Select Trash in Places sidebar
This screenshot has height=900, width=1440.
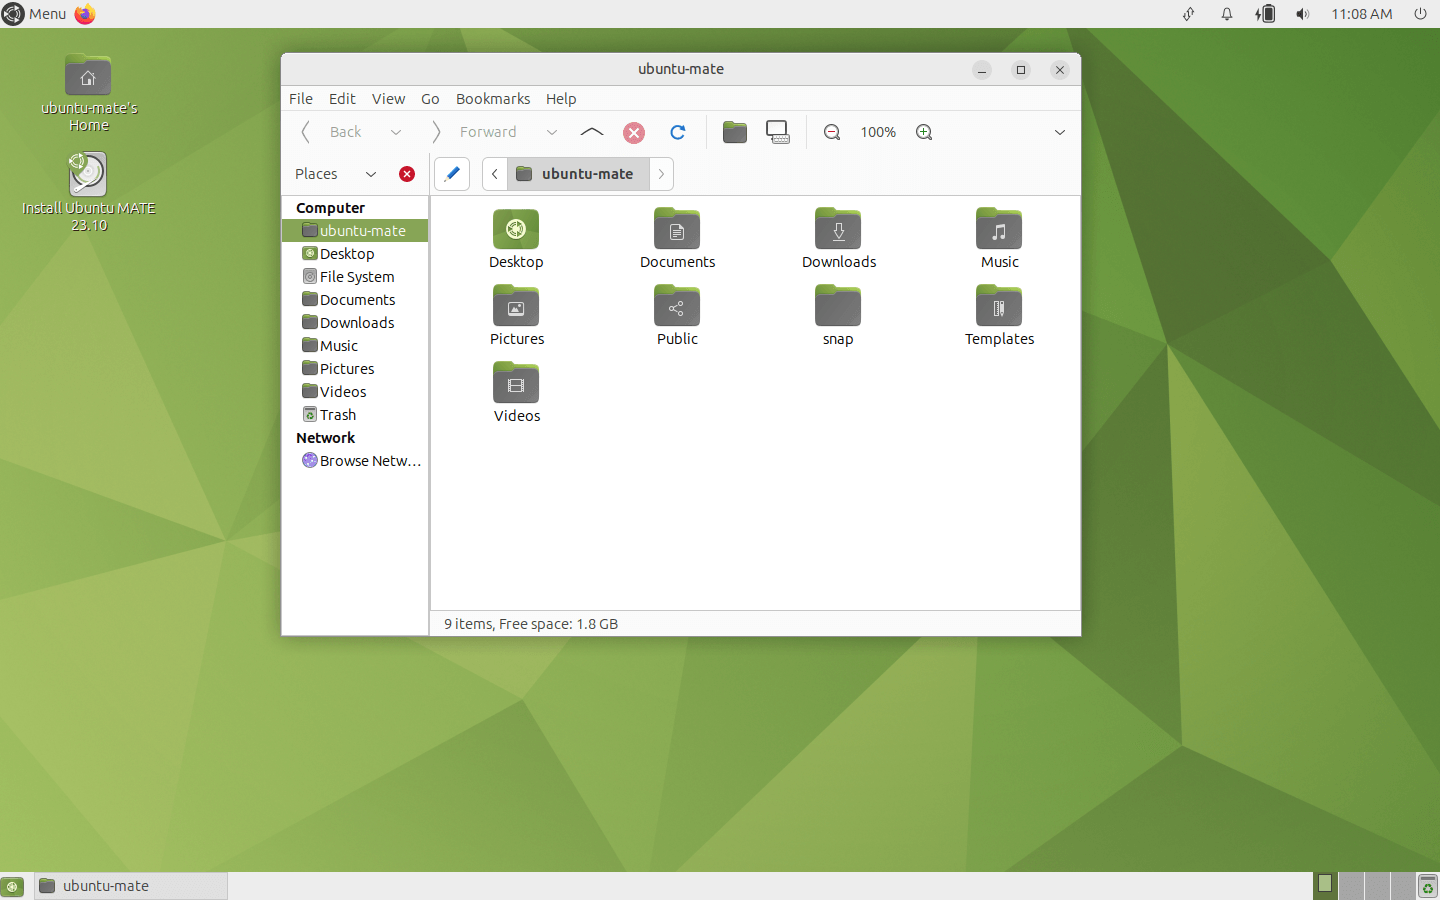pos(355,415)
